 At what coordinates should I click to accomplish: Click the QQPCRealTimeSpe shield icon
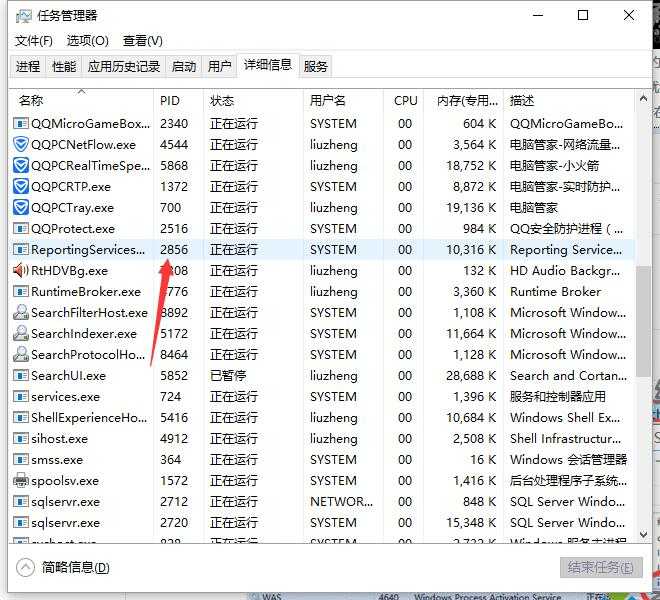(x=21, y=165)
